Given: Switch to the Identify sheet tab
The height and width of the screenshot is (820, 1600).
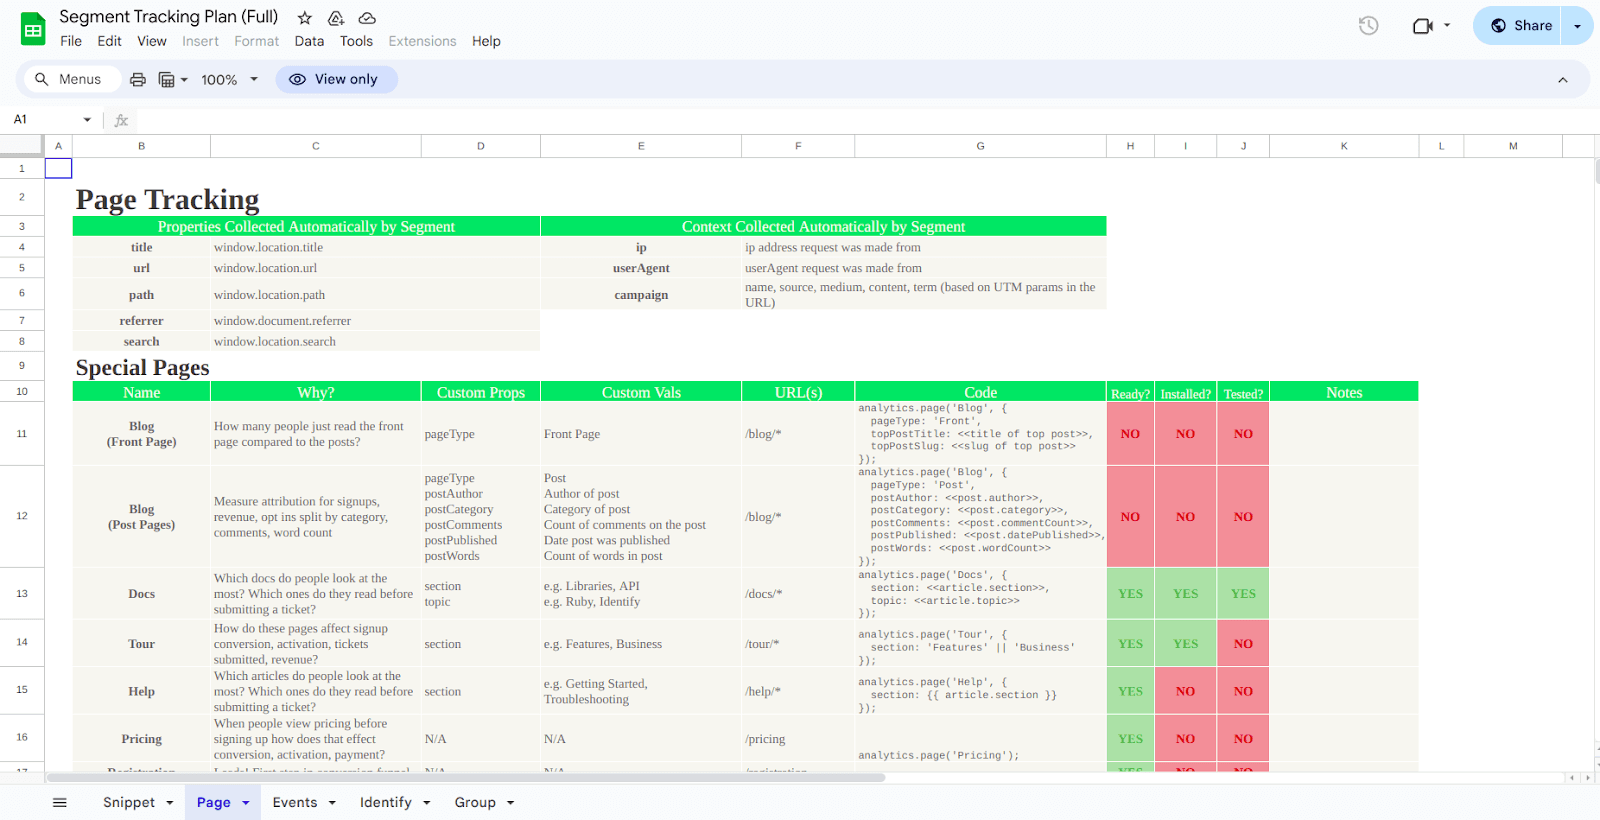Looking at the screenshot, I should tap(386, 802).
